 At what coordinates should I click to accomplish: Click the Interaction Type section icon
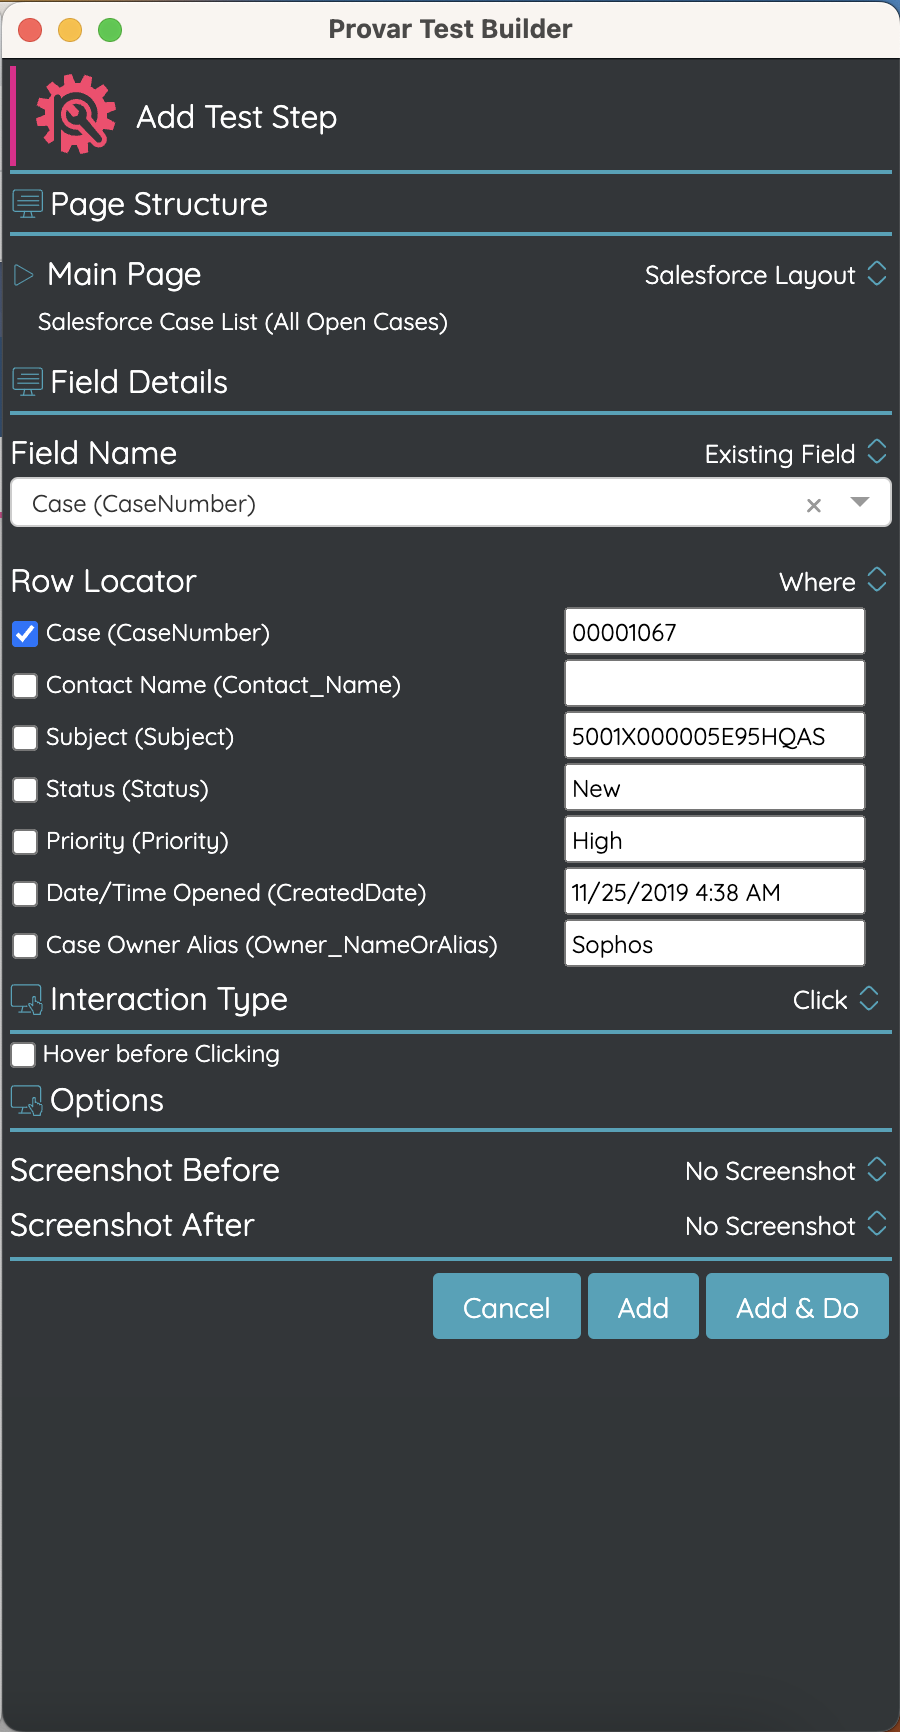tap(27, 1000)
